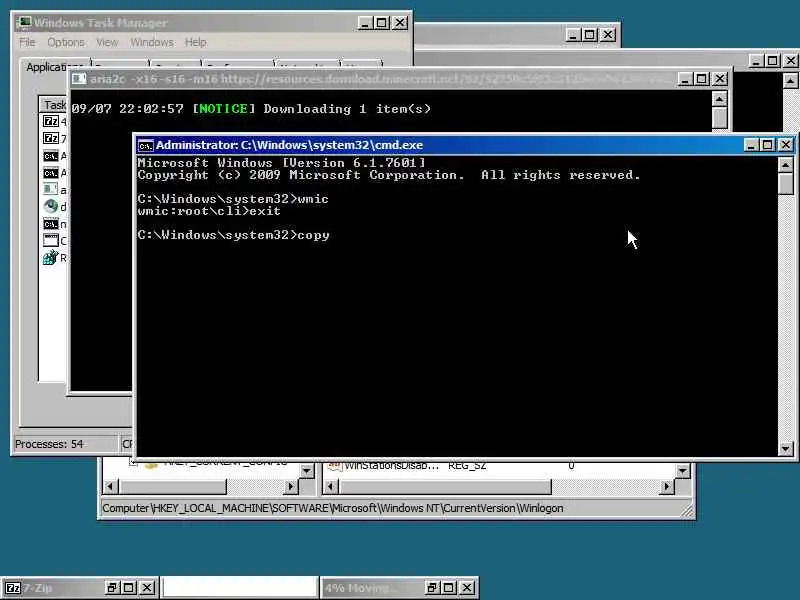This screenshot has width=800, height=600.
Task: Click the Registry Editor resize grip
Action: pos(688,510)
